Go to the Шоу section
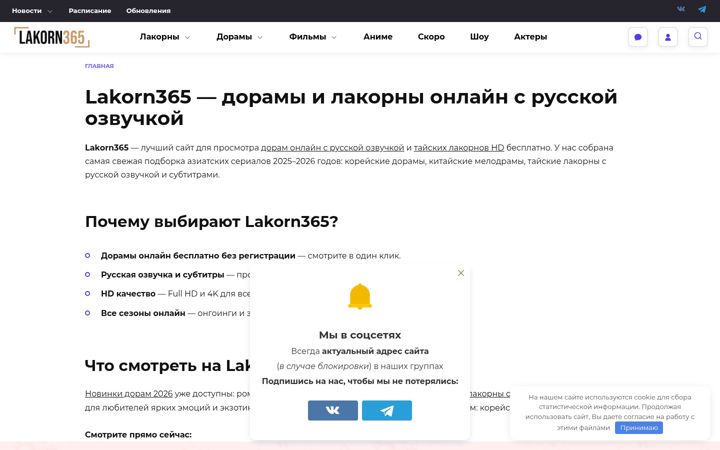The image size is (720, 450). (479, 37)
